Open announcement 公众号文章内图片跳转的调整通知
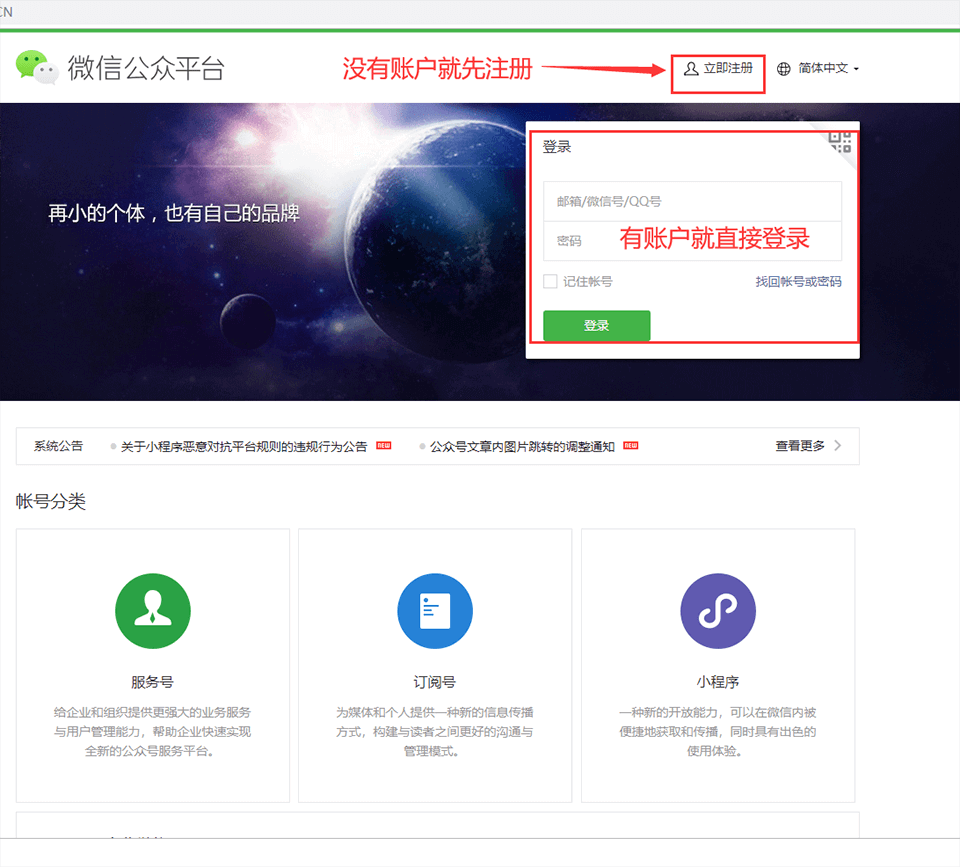960x867 pixels. pyautogui.click(x=522, y=446)
